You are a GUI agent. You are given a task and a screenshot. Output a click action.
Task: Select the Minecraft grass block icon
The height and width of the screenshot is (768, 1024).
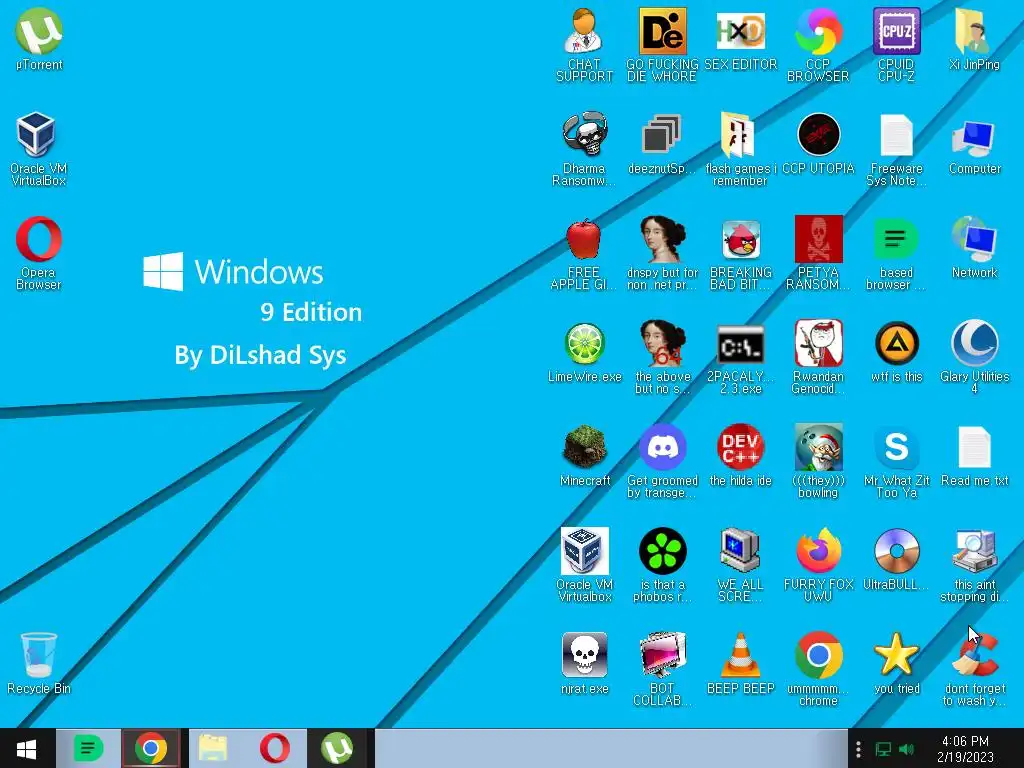(x=584, y=447)
